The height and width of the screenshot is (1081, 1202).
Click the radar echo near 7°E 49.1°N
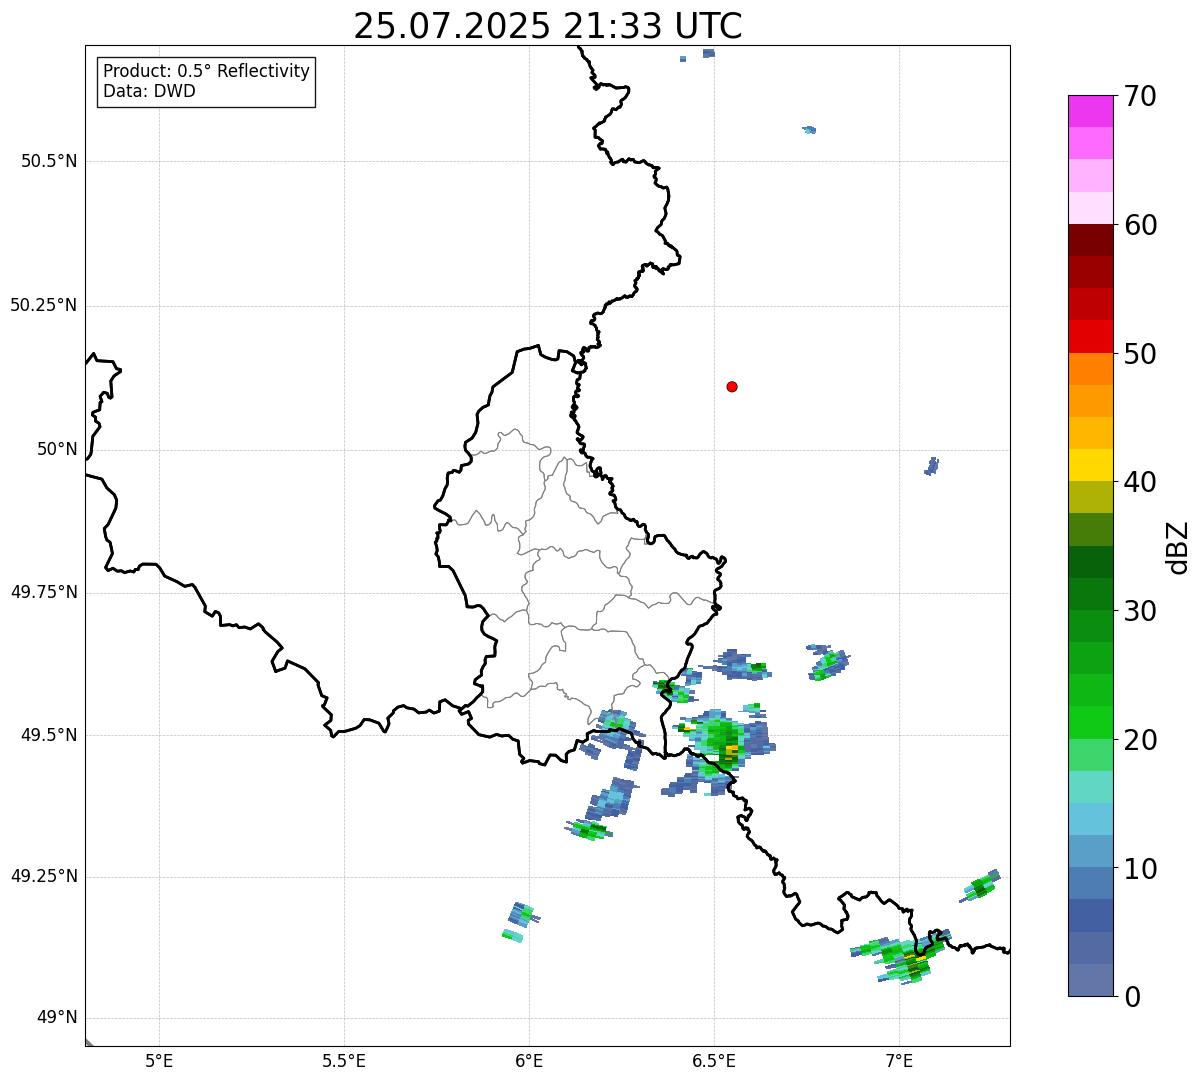coord(900,957)
